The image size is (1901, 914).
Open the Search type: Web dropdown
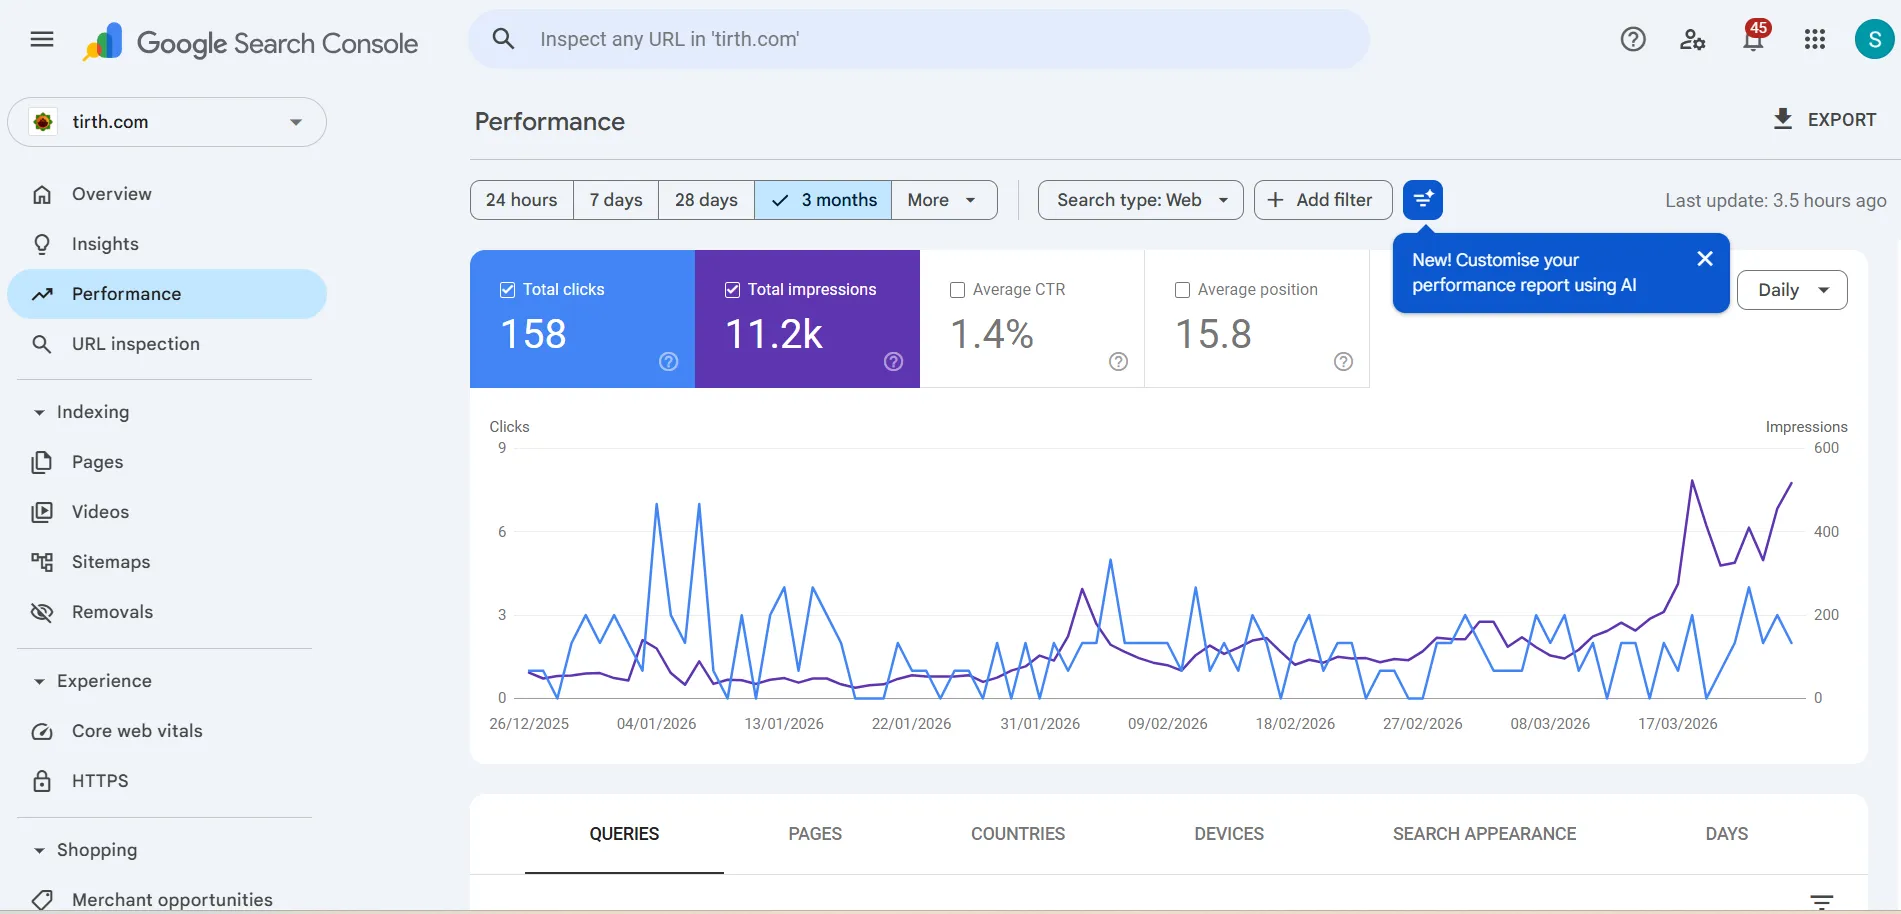(x=1140, y=200)
